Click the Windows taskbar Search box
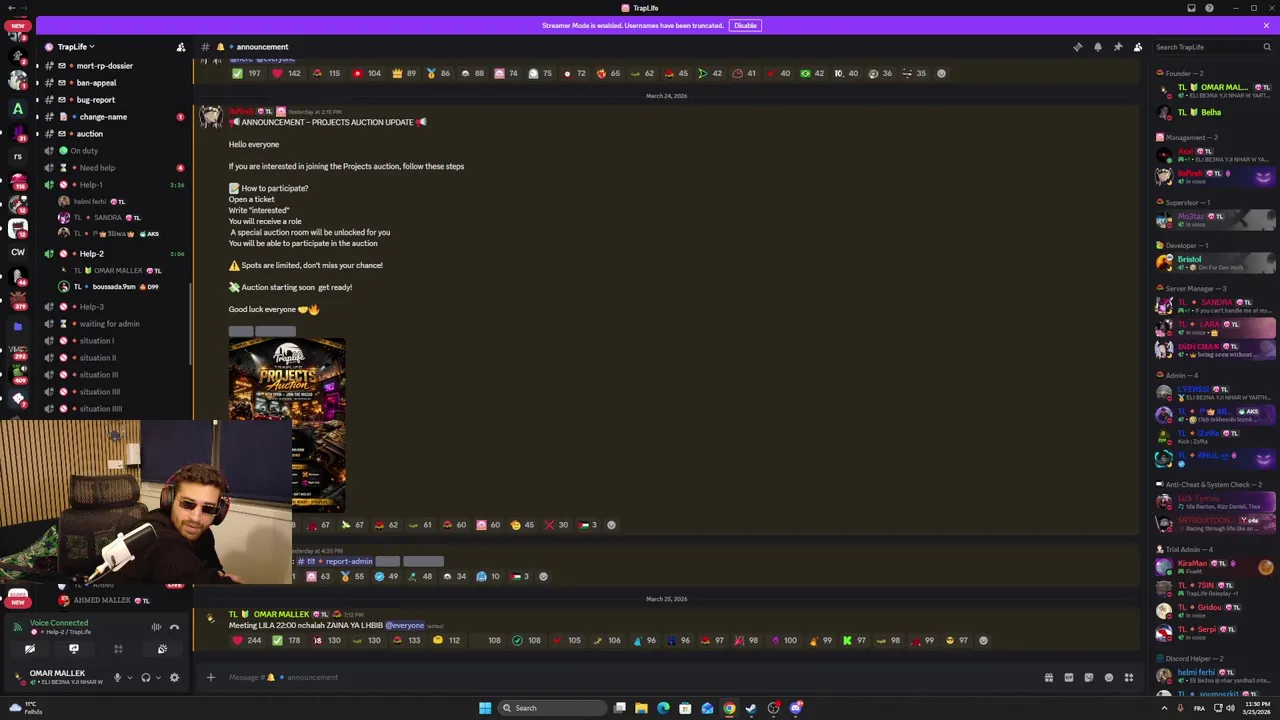The width and height of the screenshot is (1280, 720). [554, 708]
